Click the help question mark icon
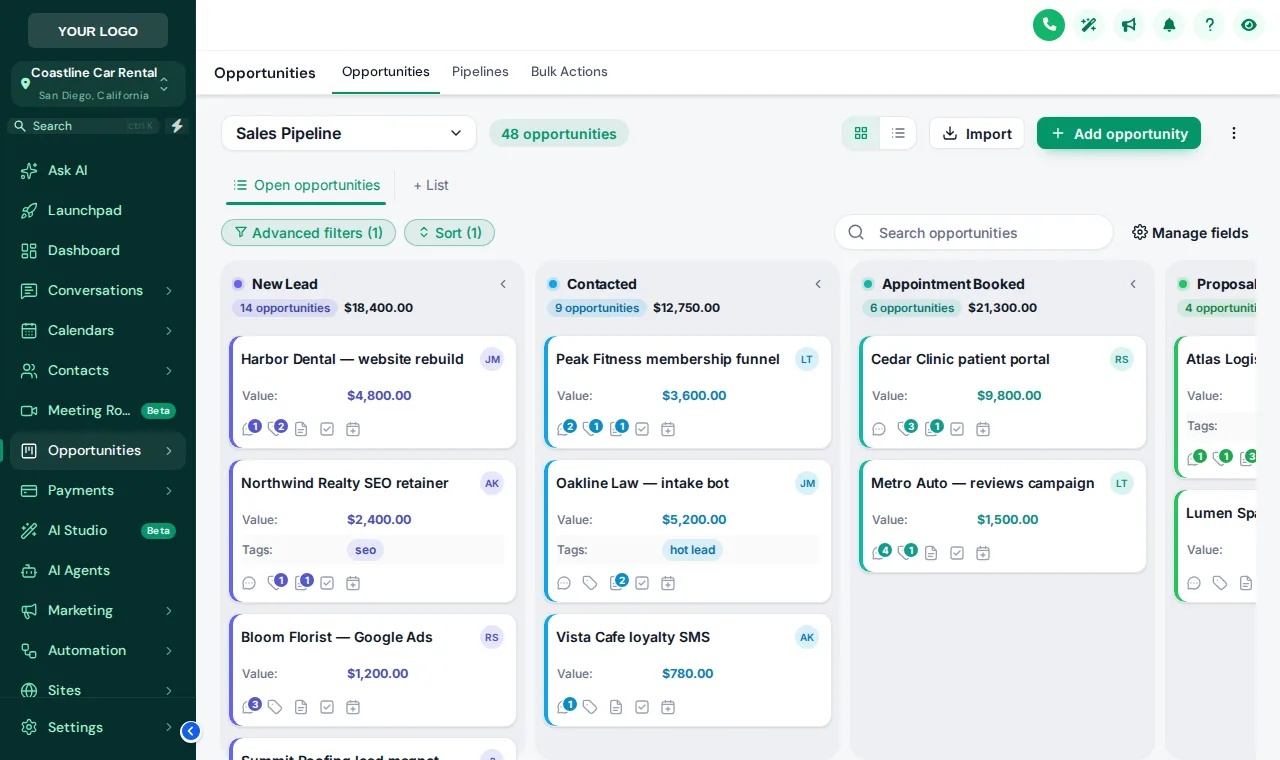 click(1209, 25)
